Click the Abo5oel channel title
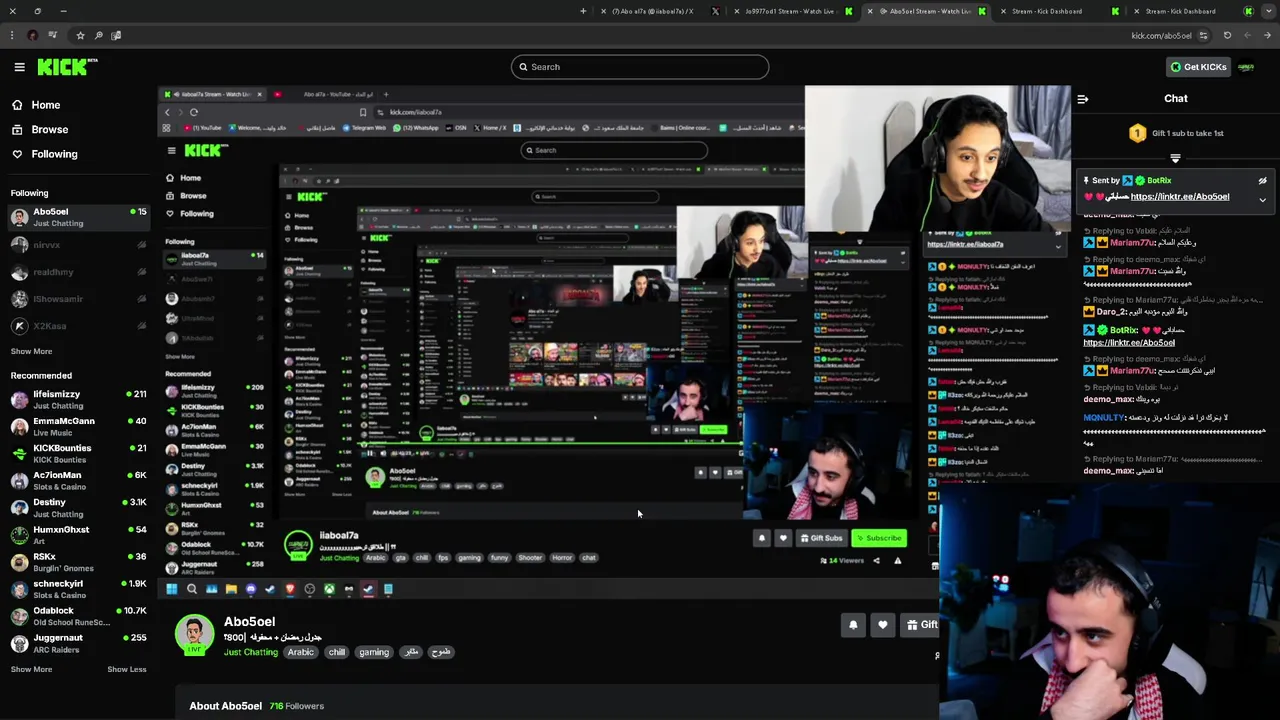The width and height of the screenshot is (1280, 720). 249,622
